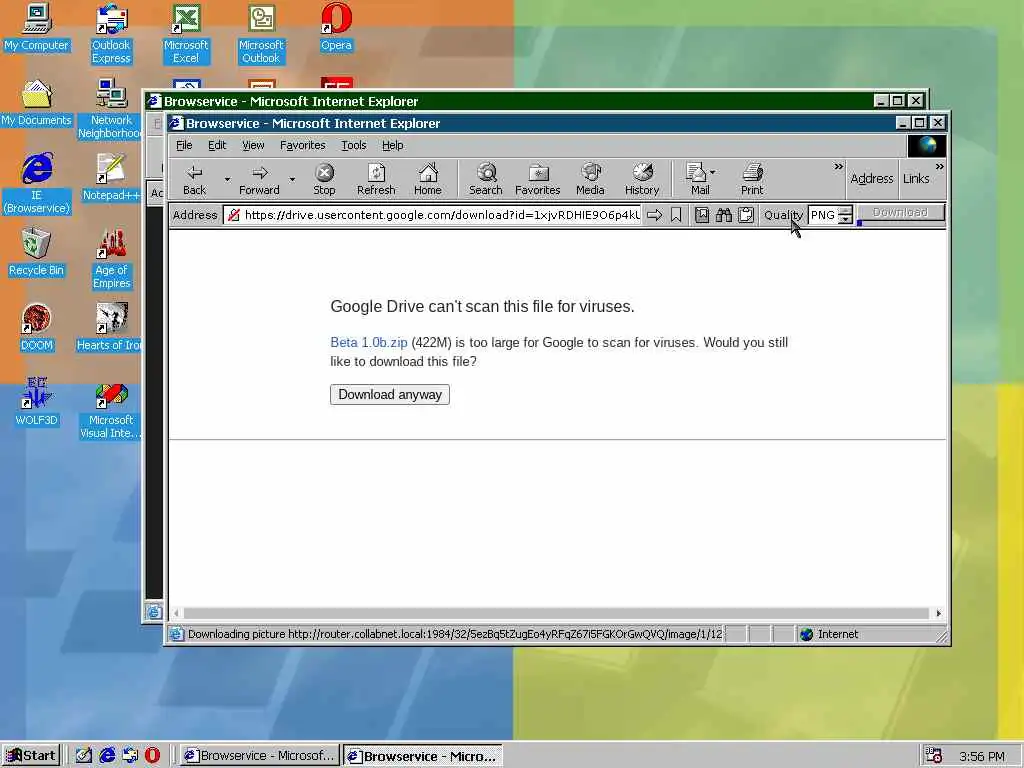This screenshot has height=768, width=1024.
Task: Open the Favorites toolbar button
Action: point(537,179)
